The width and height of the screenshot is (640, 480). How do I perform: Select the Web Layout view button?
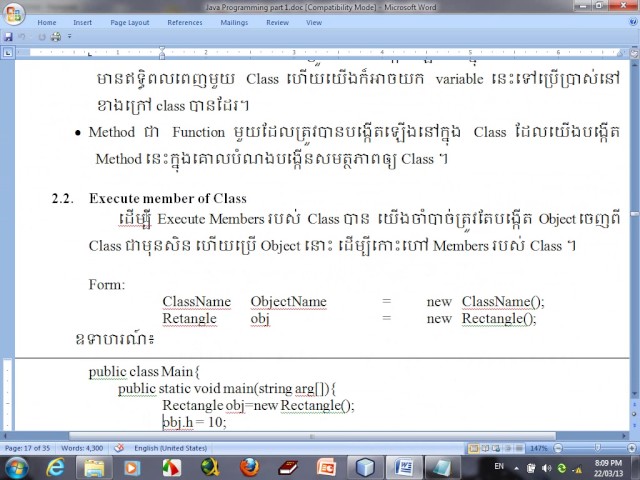496,449
